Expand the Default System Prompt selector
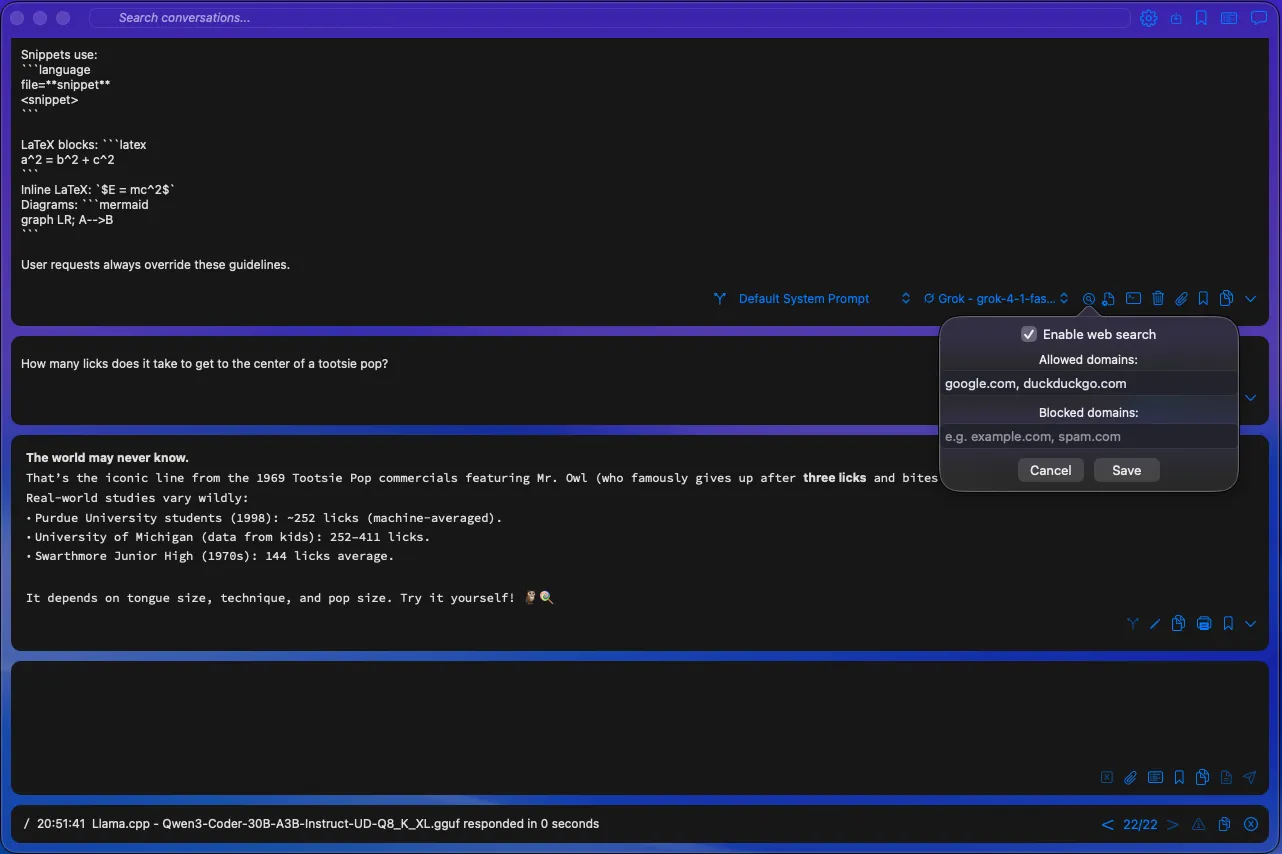This screenshot has width=1282, height=854. pos(905,298)
